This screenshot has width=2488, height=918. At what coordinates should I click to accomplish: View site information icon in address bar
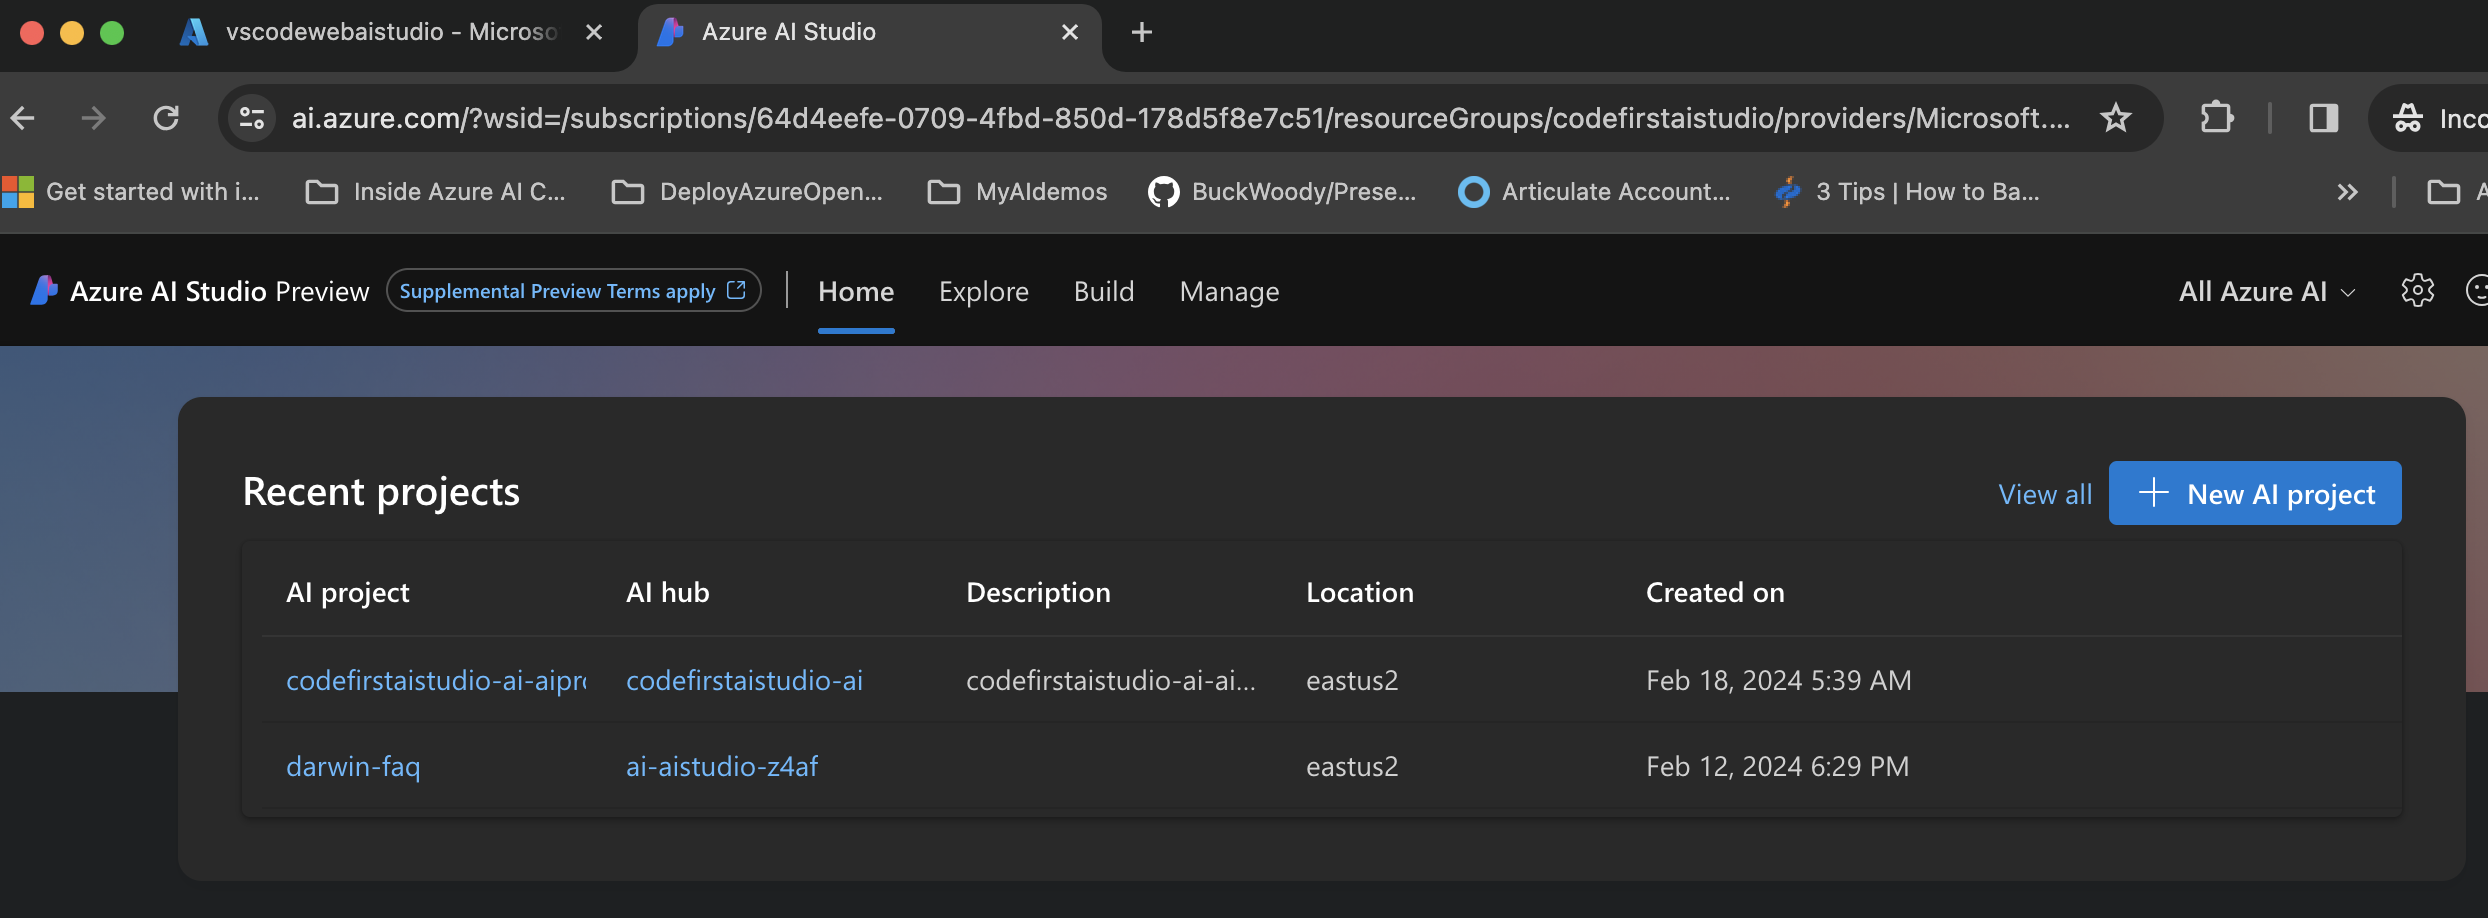251,118
